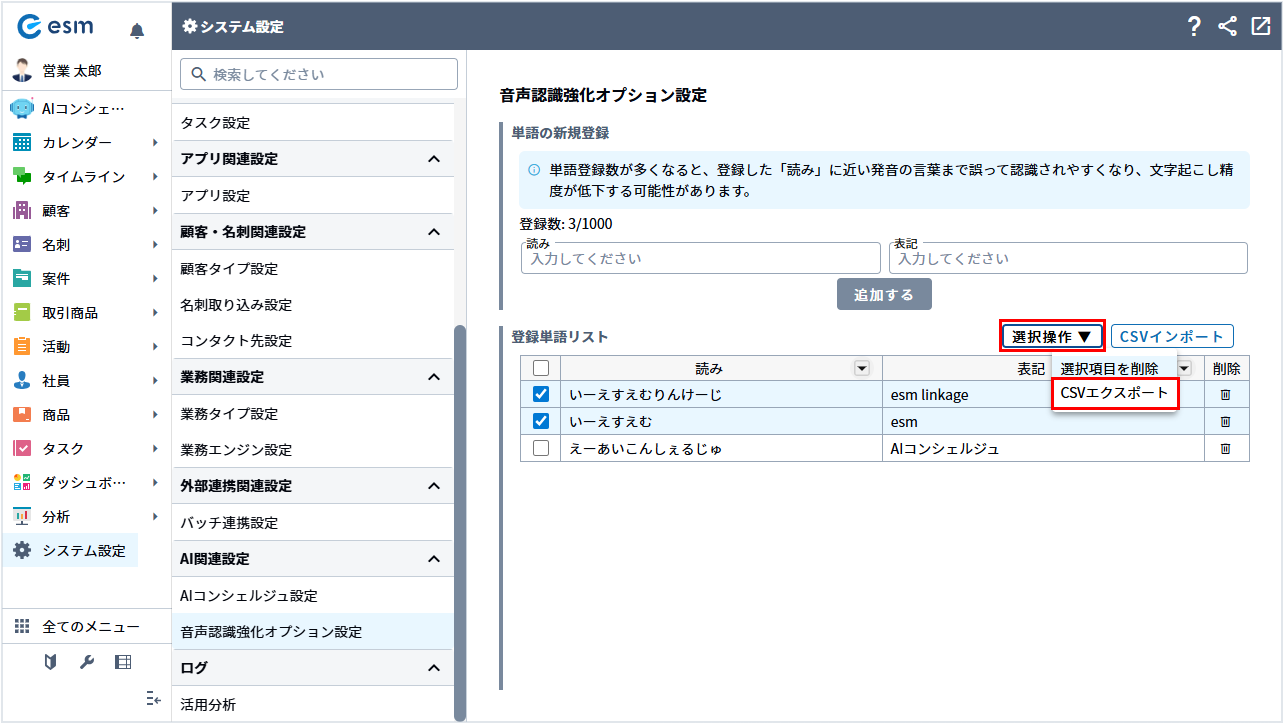Image resolution: width=1284 pixels, height=724 pixels.
Task: Open the 読み column filter dropdown
Action: 861,368
